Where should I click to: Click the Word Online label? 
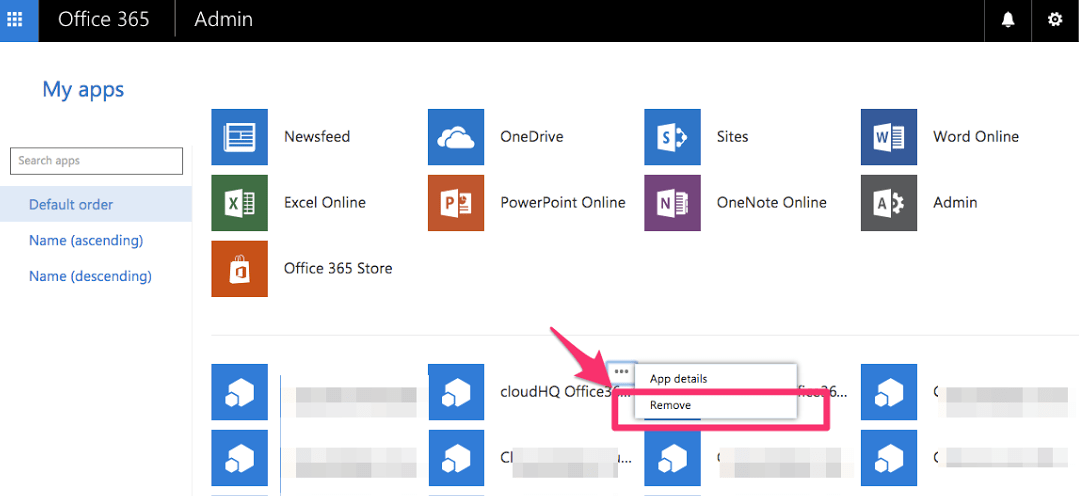pyautogui.click(x=976, y=137)
